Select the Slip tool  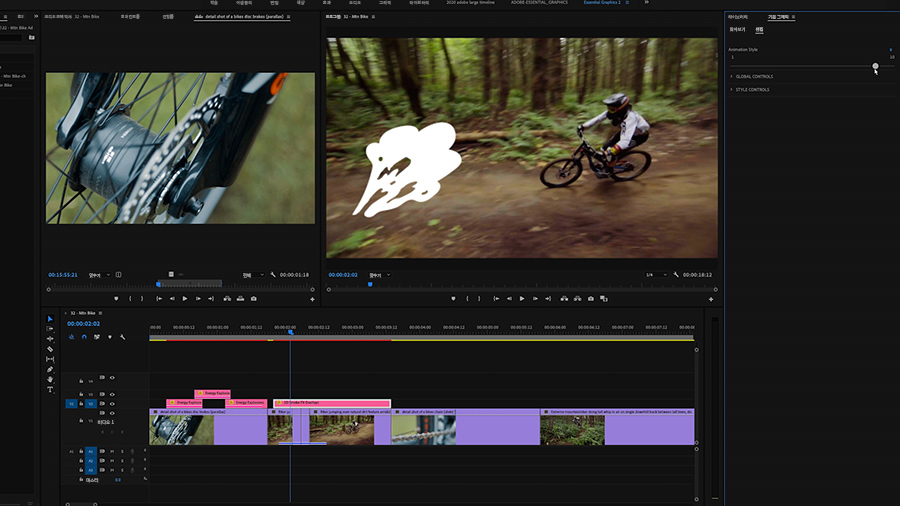click(x=50, y=359)
